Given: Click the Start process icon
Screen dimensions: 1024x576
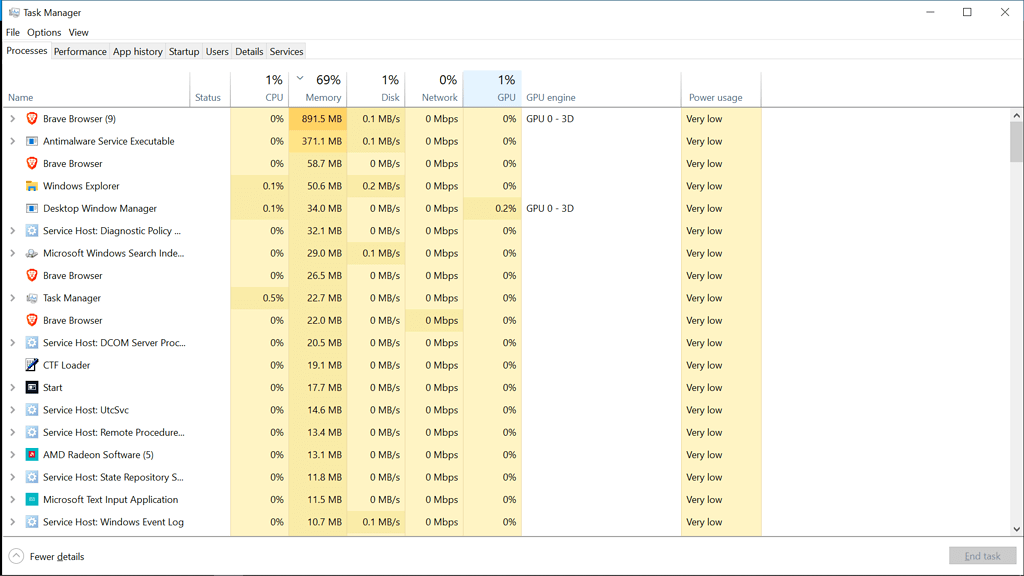Looking at the screenshot, I should coord(32,387).
